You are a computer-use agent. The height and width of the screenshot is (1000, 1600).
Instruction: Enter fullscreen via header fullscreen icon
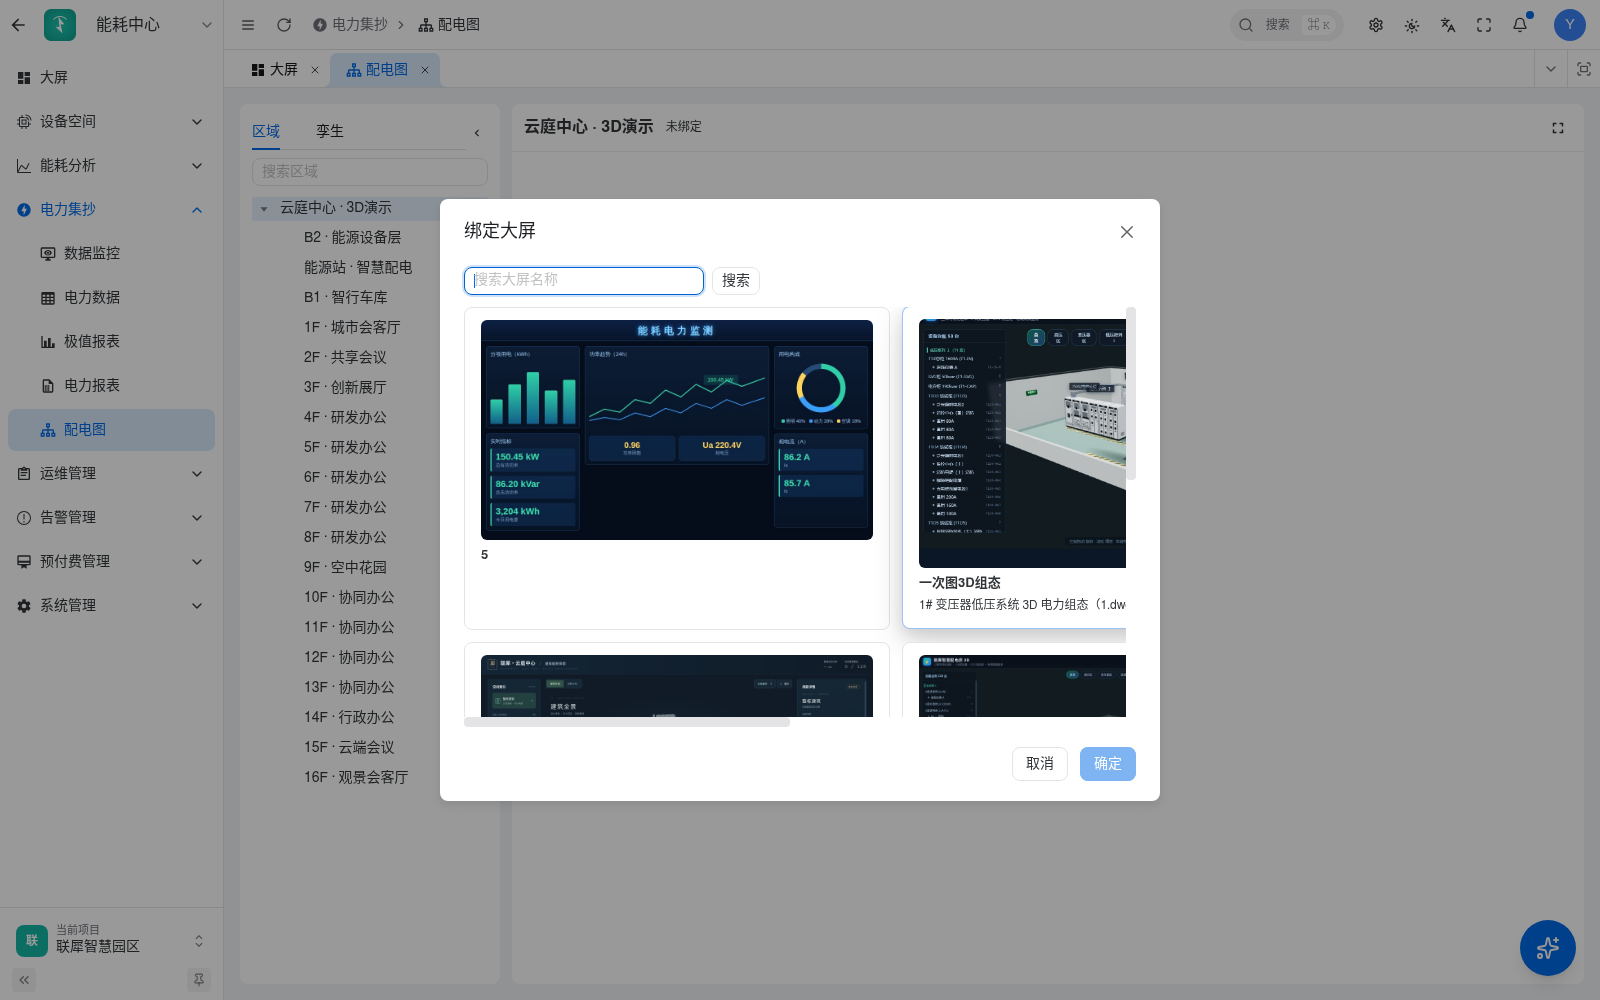point(1484,25)
